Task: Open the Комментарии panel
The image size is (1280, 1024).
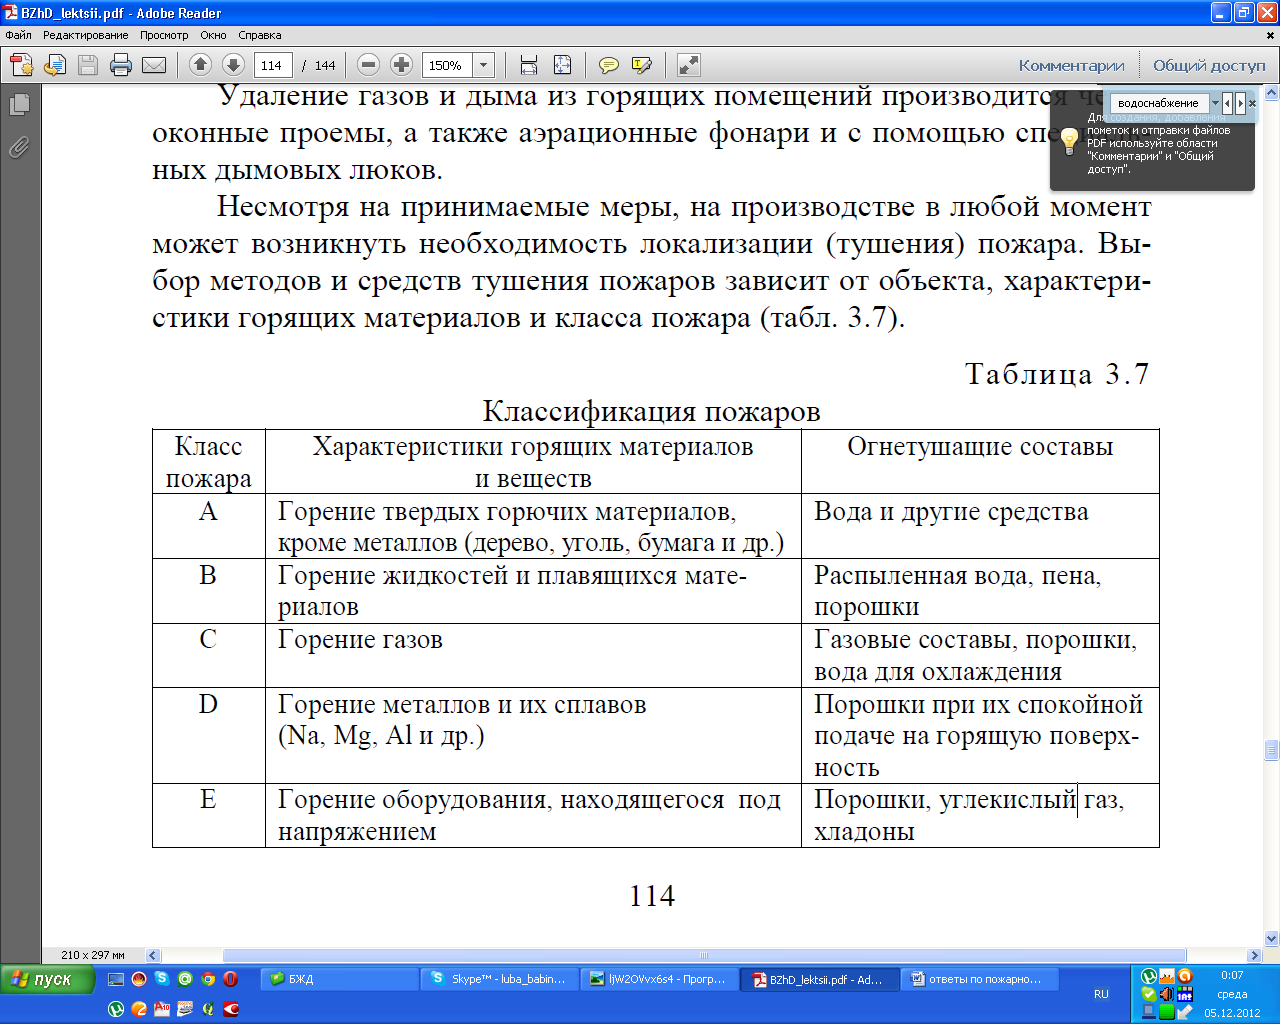Action: (x=1071, y=65)
